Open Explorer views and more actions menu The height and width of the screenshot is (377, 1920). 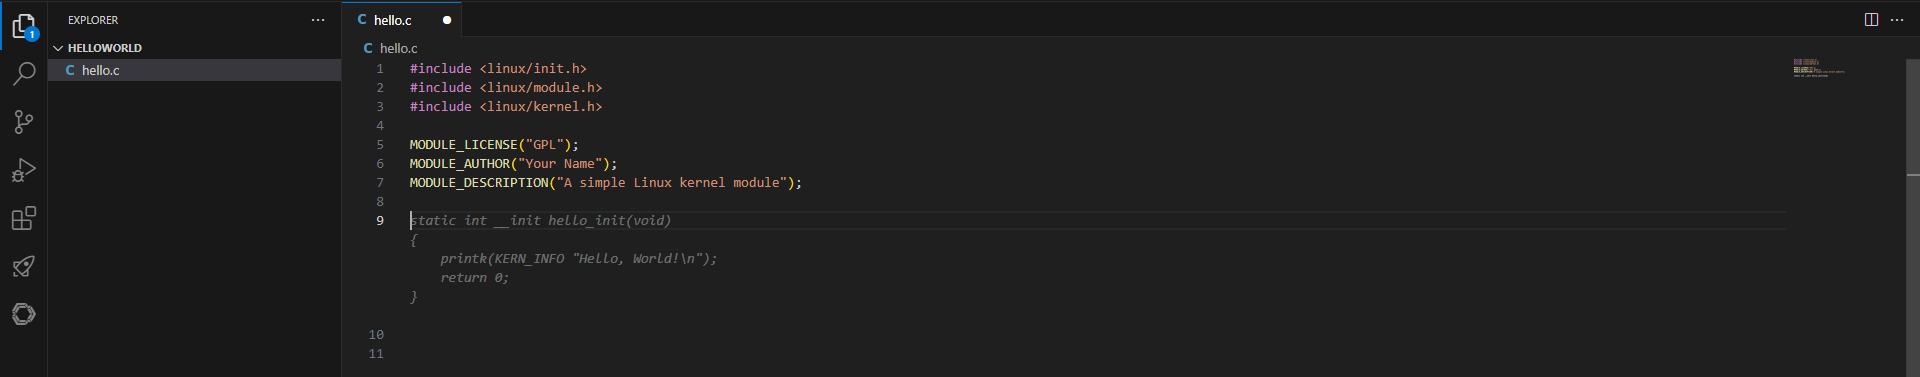pos(318,20)
